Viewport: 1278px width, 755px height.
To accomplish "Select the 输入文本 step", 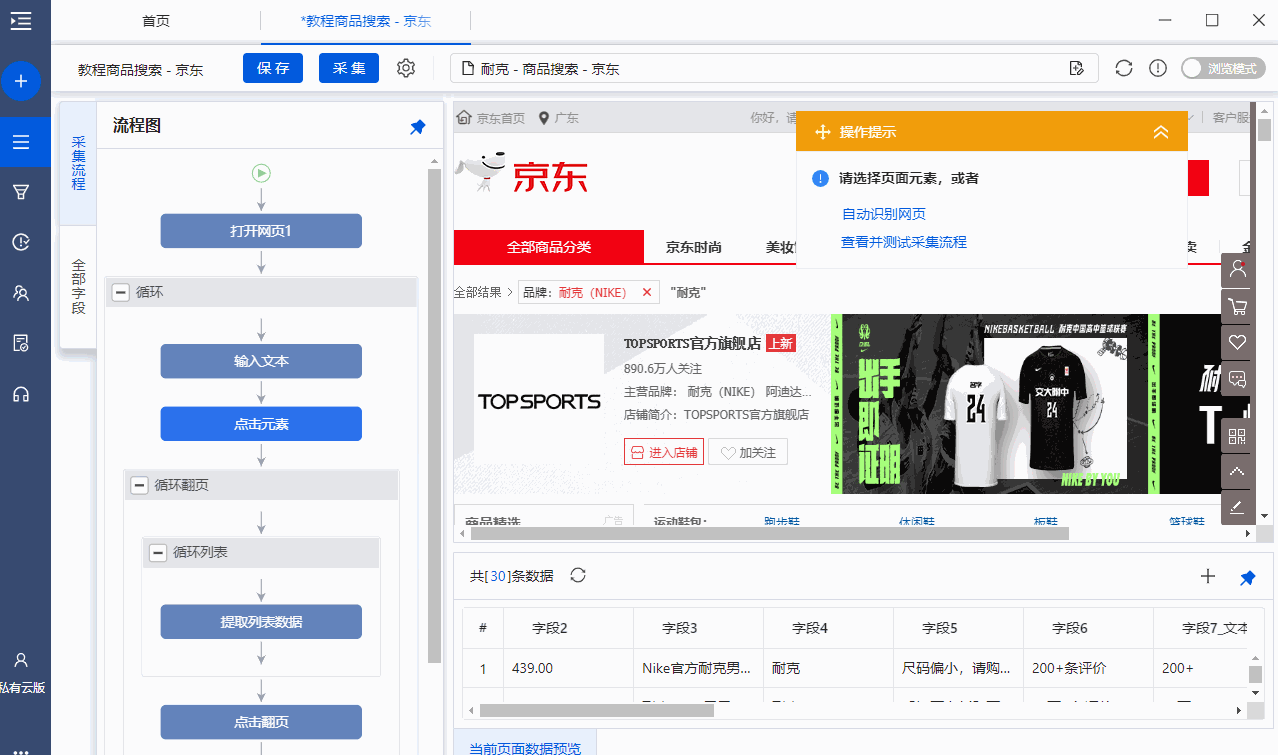I will 261,361.
